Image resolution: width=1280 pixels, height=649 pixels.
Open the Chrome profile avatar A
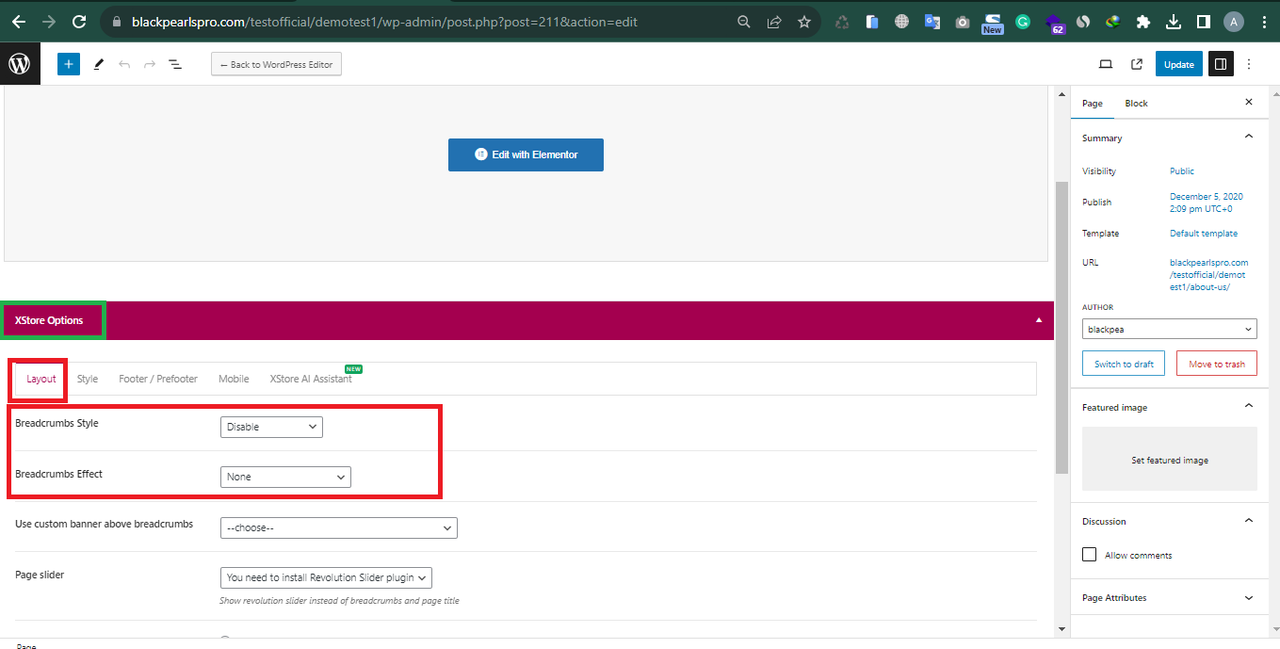tap(1234, 21)
